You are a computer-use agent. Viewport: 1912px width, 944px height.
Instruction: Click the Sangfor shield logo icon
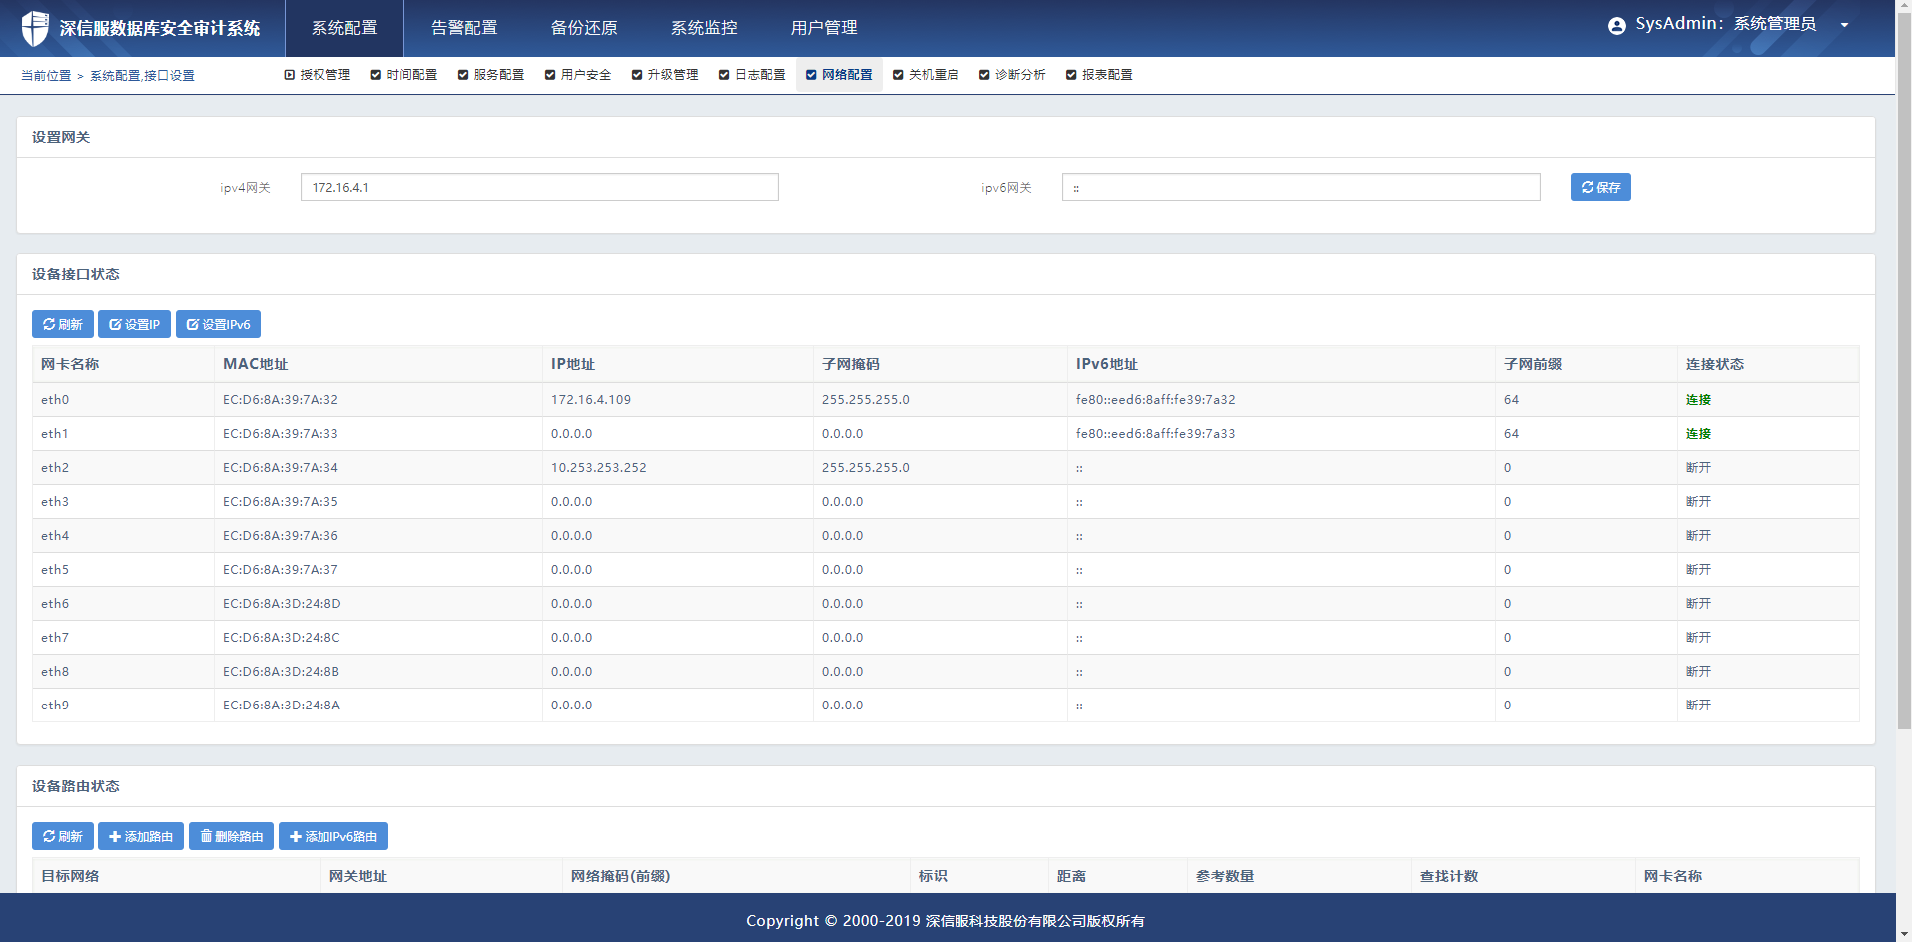coord(35,28)
